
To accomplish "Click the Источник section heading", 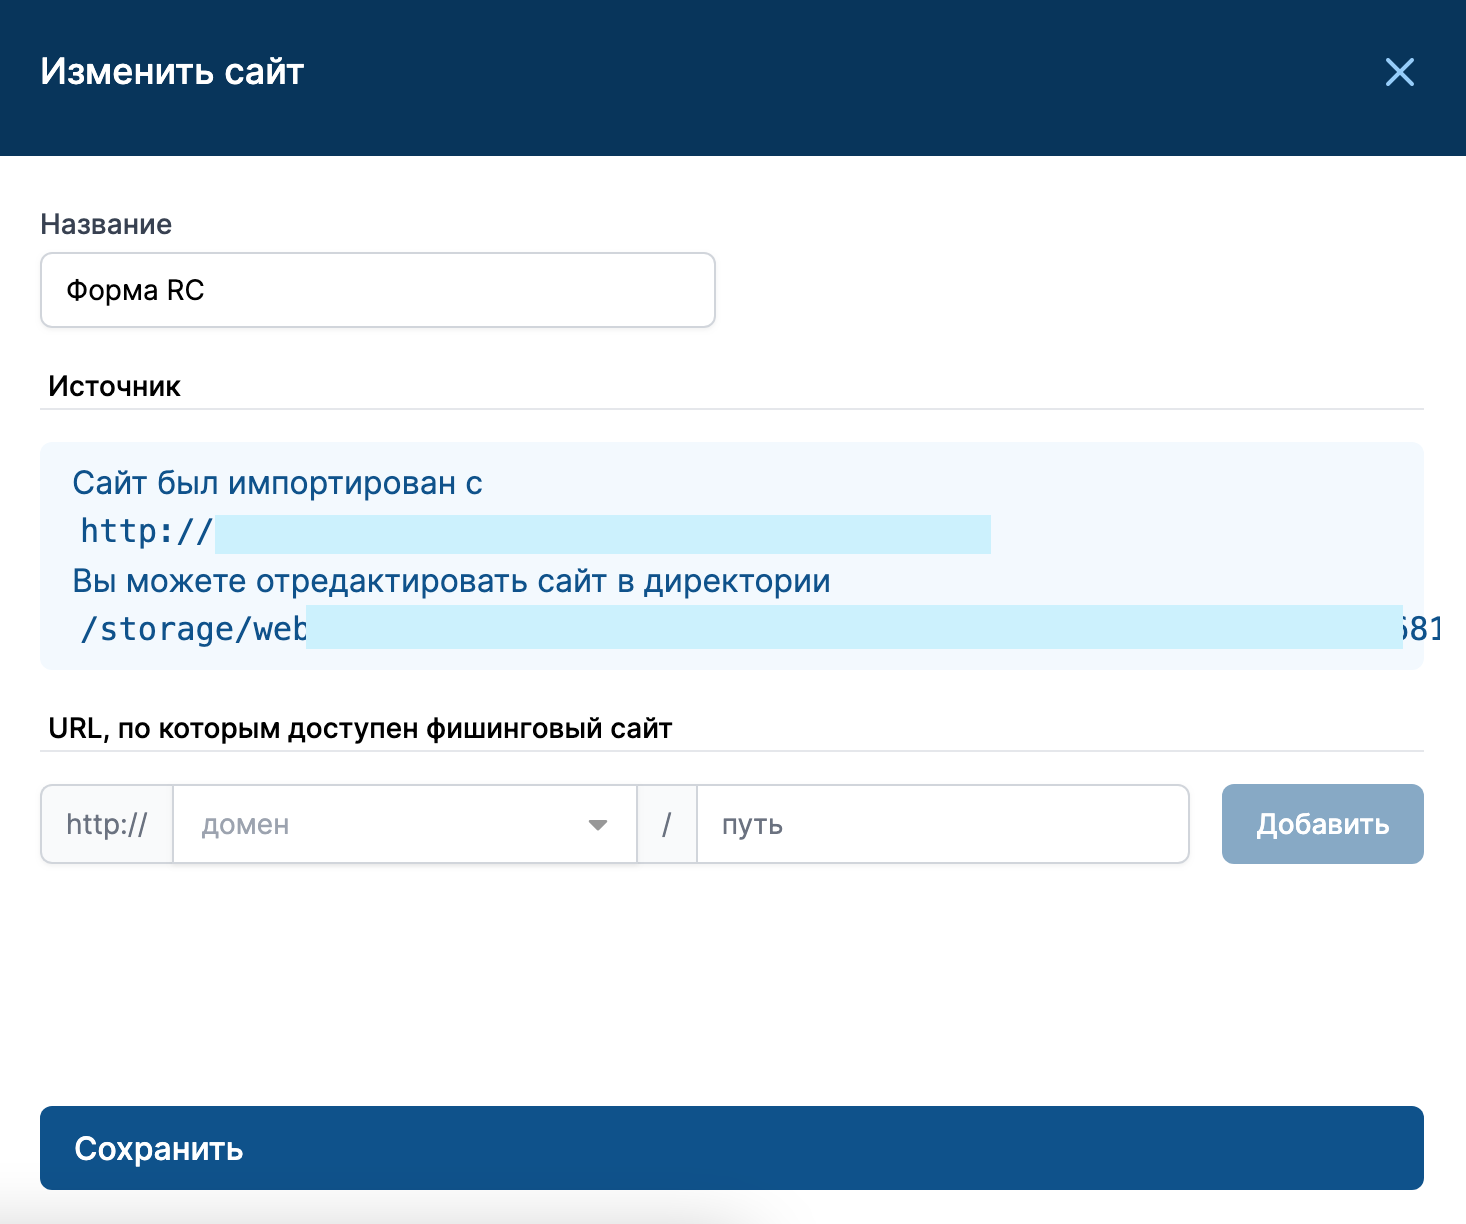I will point(114,387).
